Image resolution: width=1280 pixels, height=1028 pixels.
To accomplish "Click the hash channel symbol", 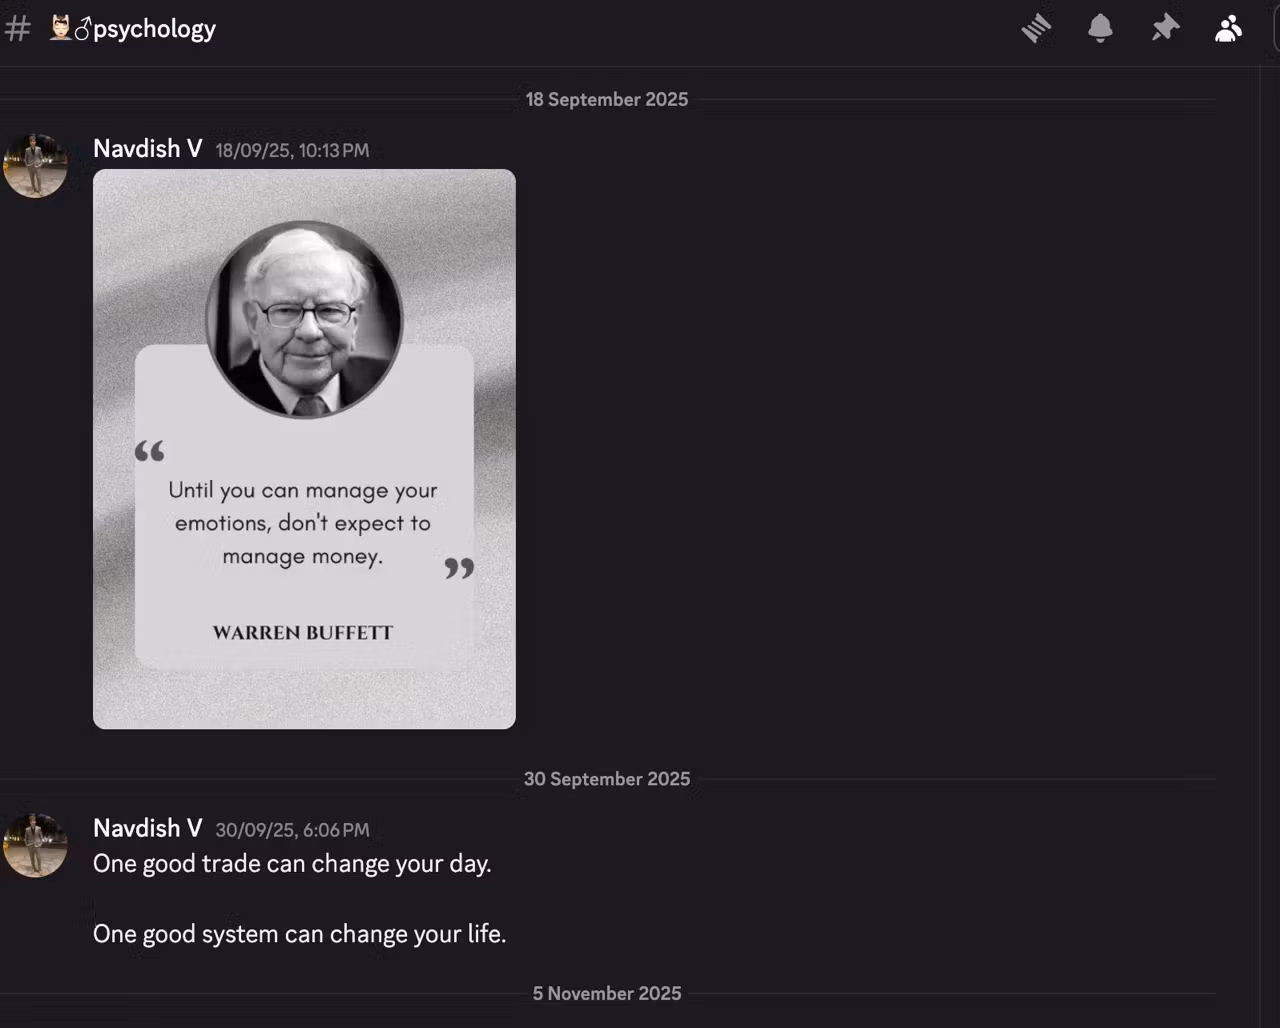I will 17,29.
